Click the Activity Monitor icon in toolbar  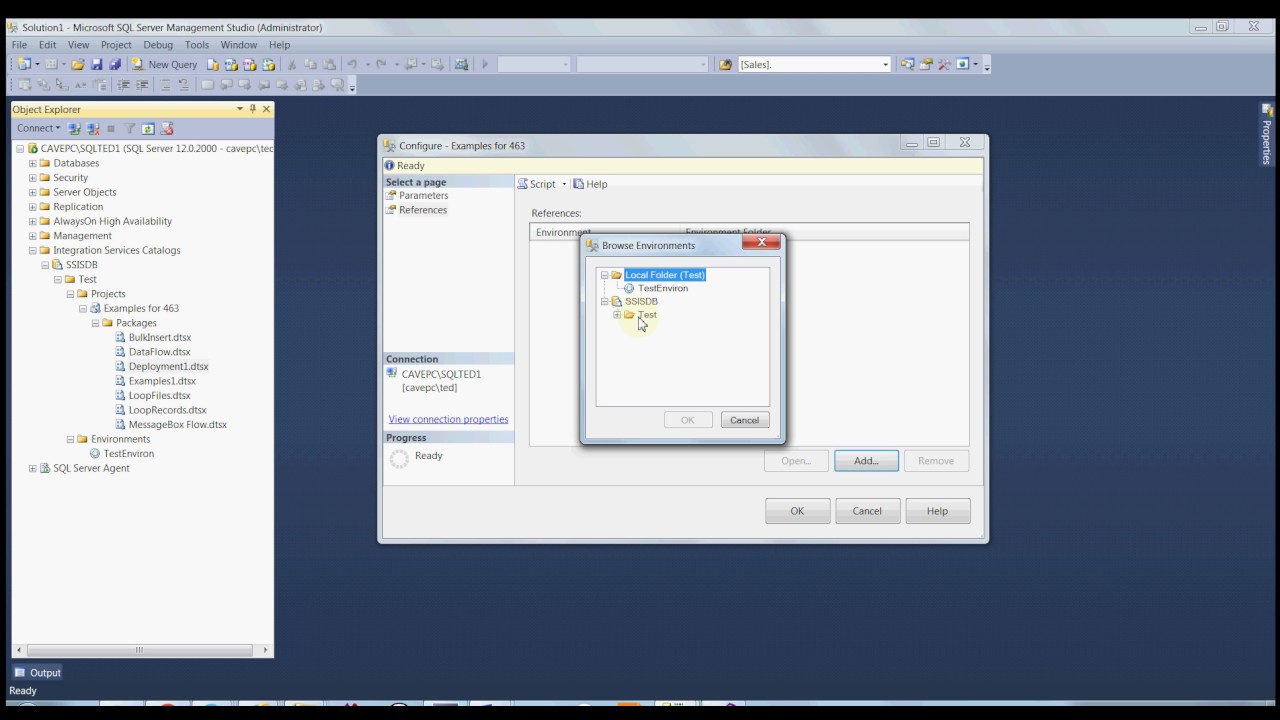(461, 64)
